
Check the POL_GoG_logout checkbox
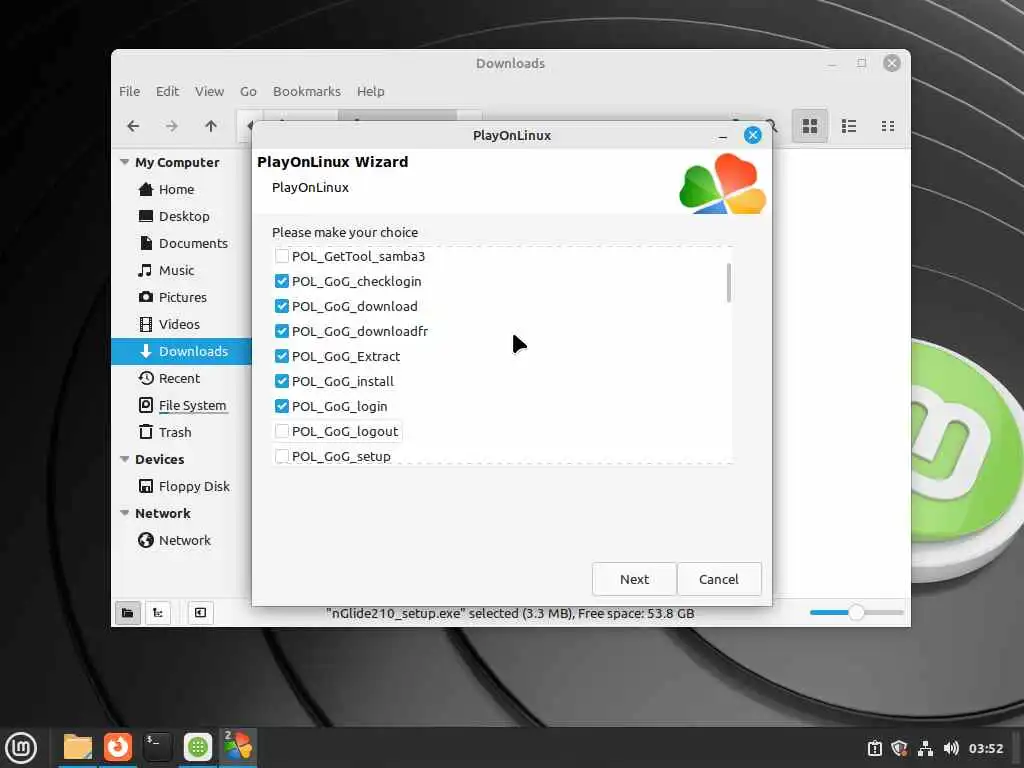[x=281, y=431]
